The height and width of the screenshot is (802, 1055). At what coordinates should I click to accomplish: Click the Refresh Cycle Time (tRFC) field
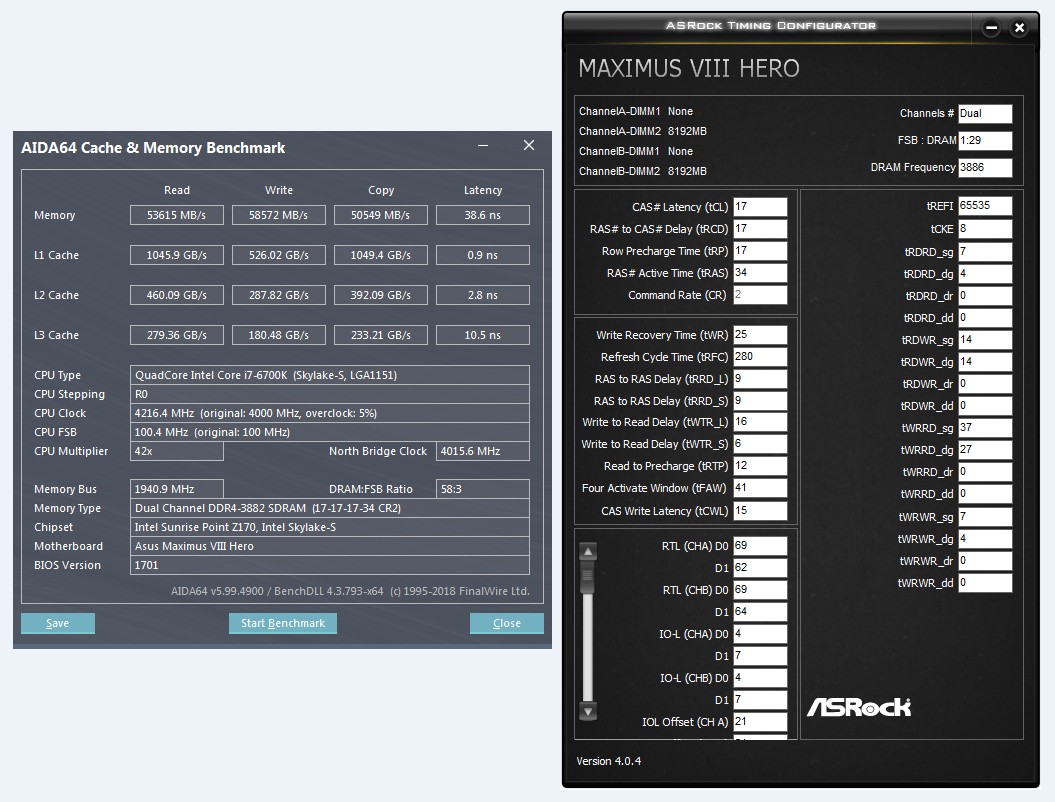pos(760,357)
